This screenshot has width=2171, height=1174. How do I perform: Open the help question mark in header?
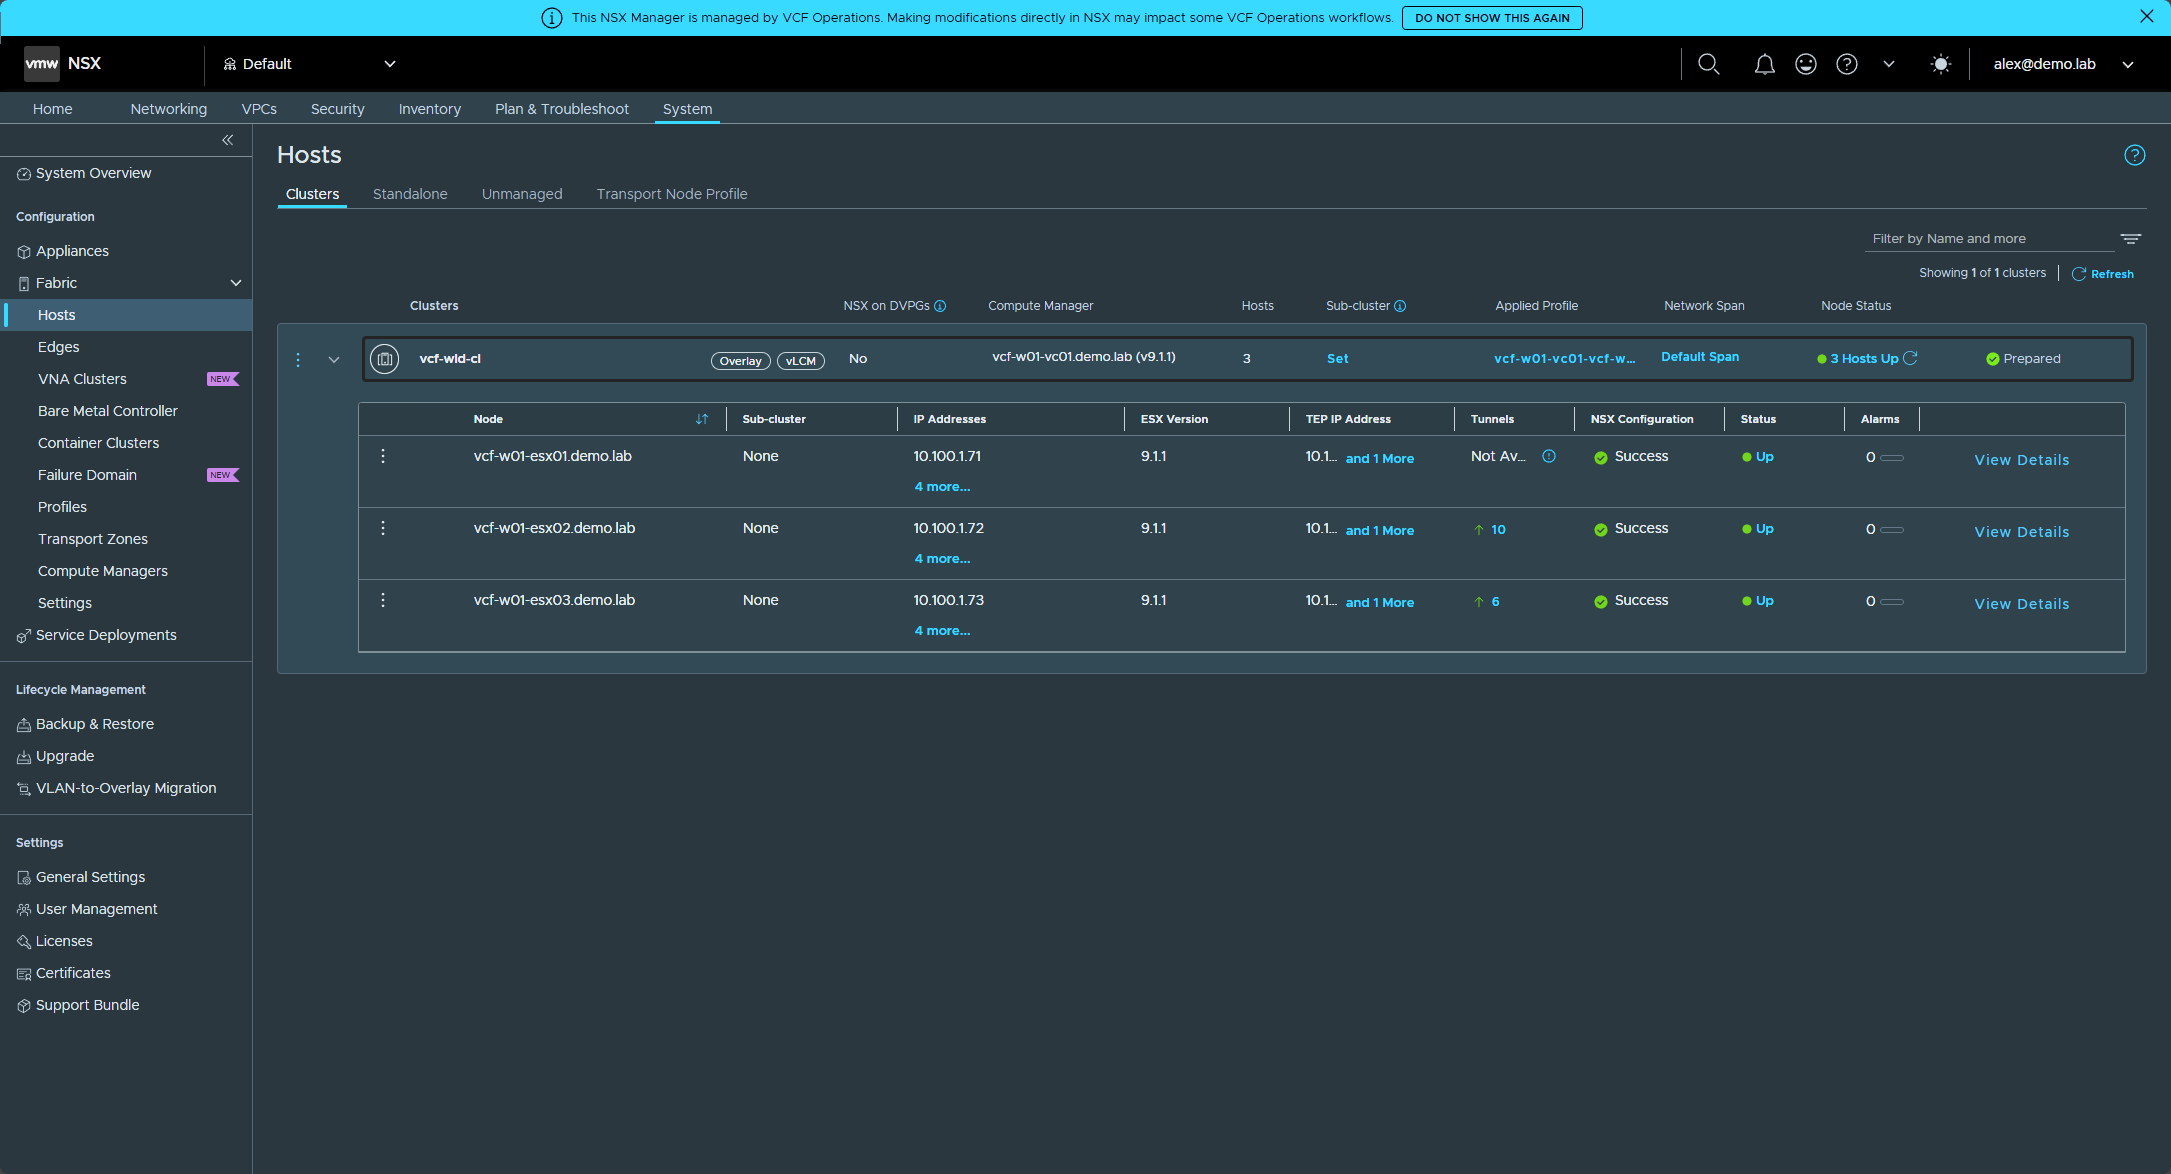1847,64
